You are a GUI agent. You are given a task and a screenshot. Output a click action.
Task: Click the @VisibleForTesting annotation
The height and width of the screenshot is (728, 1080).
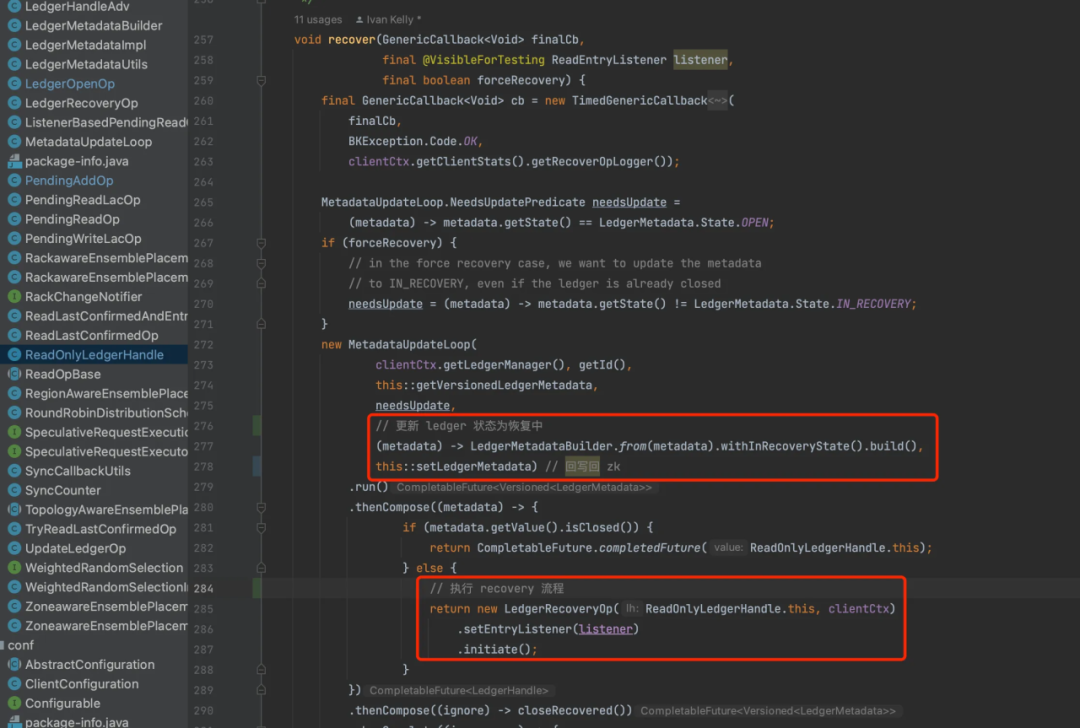483,60
